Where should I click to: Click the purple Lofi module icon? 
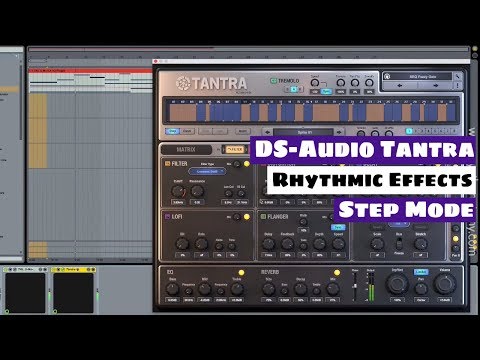167,216
